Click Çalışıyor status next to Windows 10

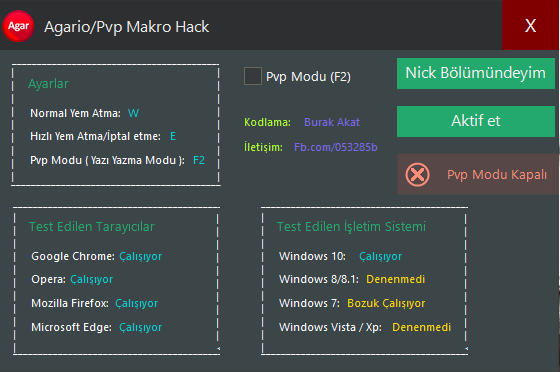[380, 256]
